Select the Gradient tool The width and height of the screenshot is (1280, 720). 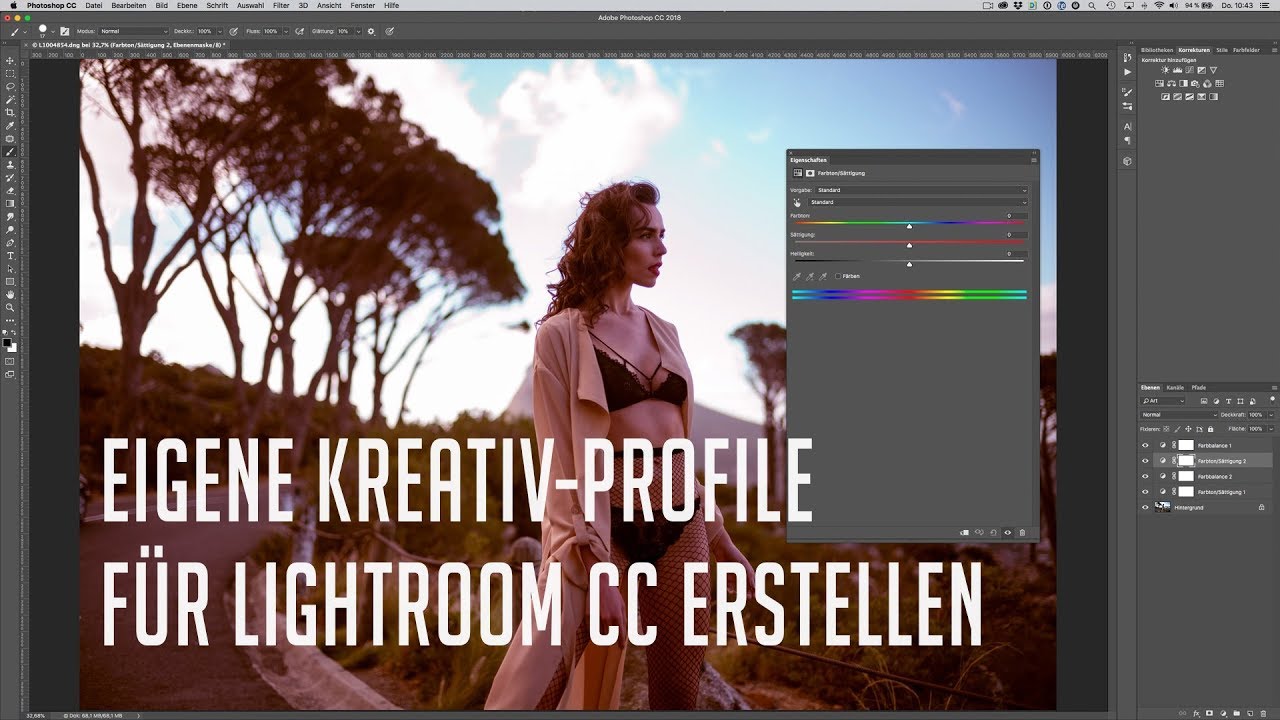pos(10,203)
